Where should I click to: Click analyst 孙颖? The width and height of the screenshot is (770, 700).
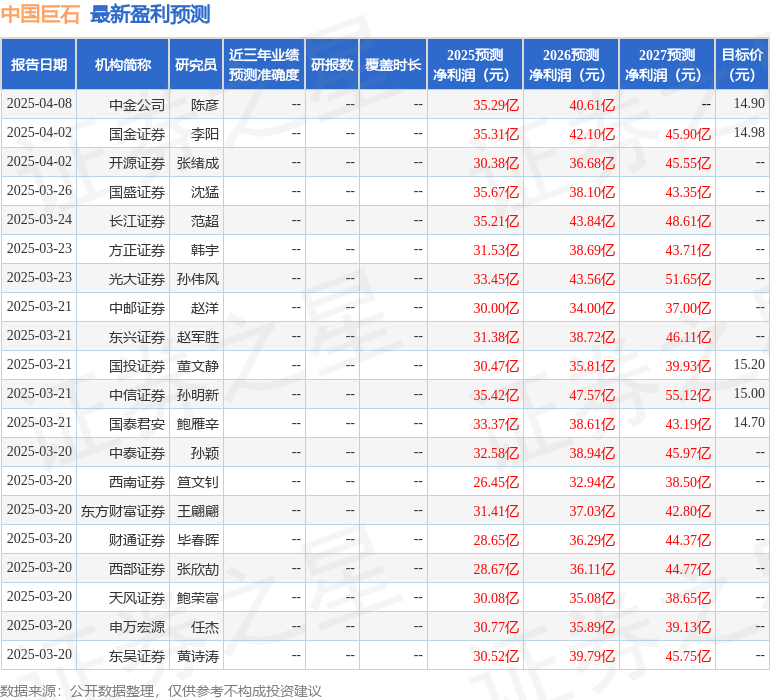[205, 452]
